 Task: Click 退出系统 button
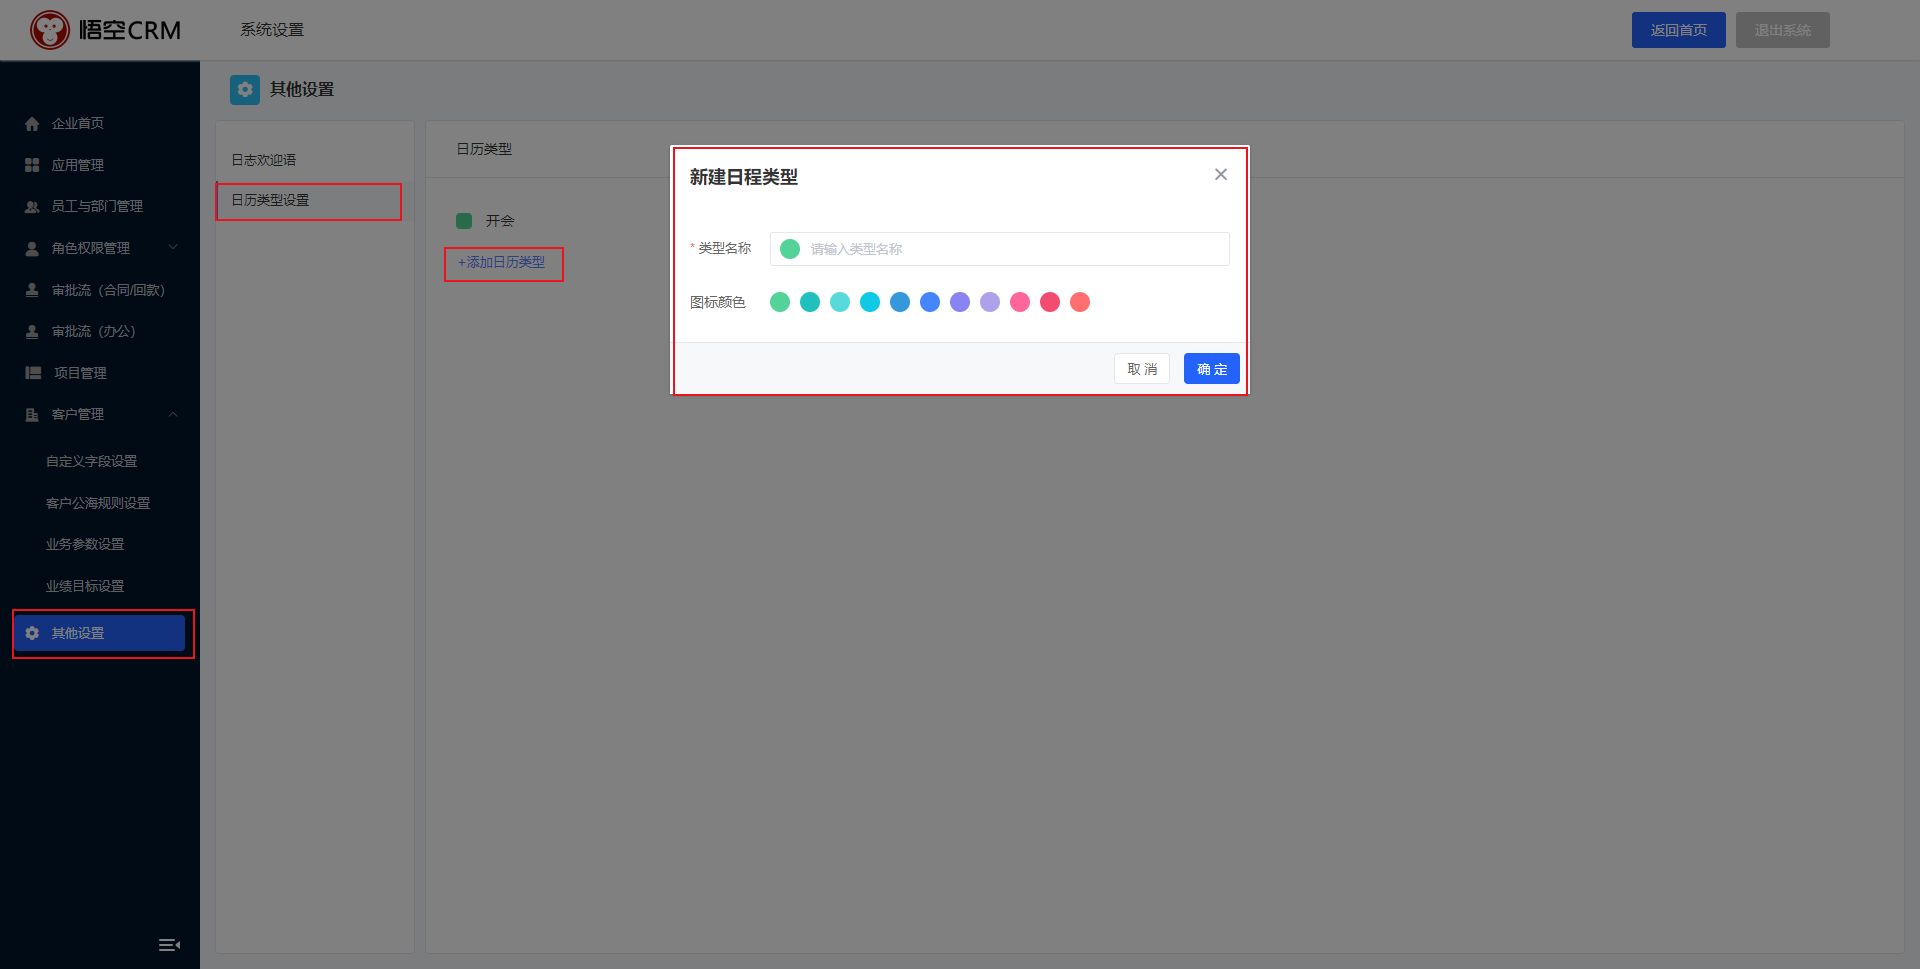coord(1783,30)
